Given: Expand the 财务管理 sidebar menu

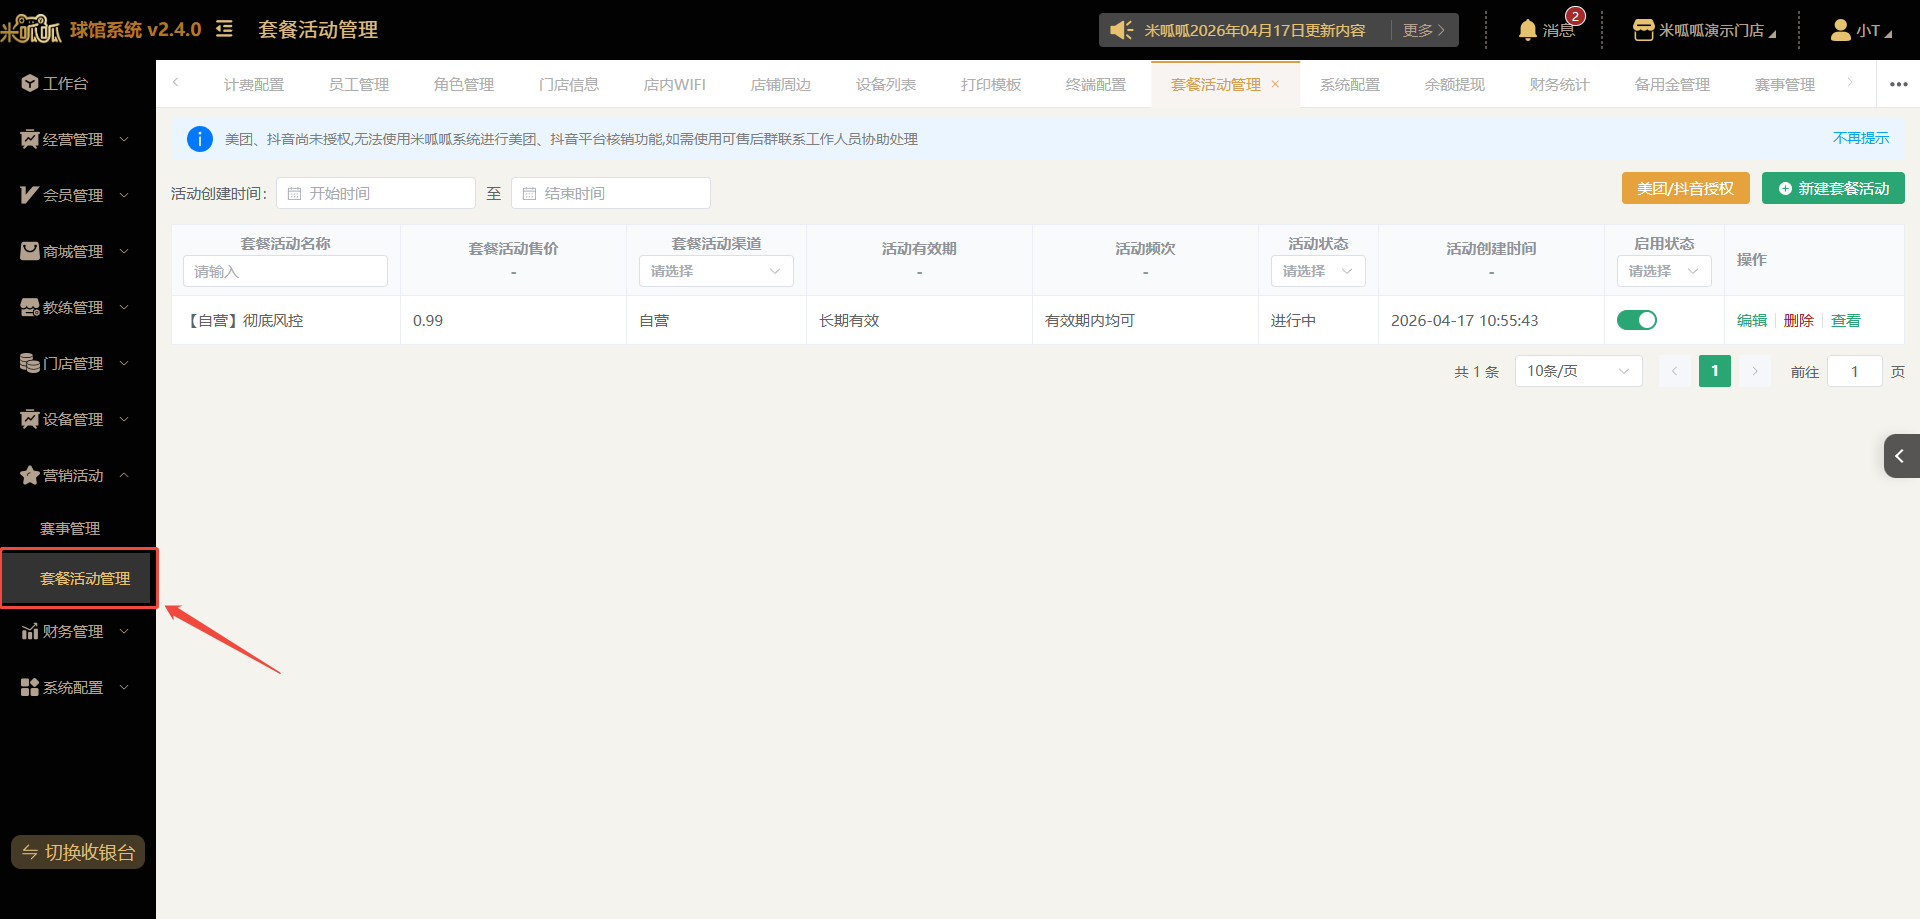Looking at the screenshot, I should [x=124, y=631].
